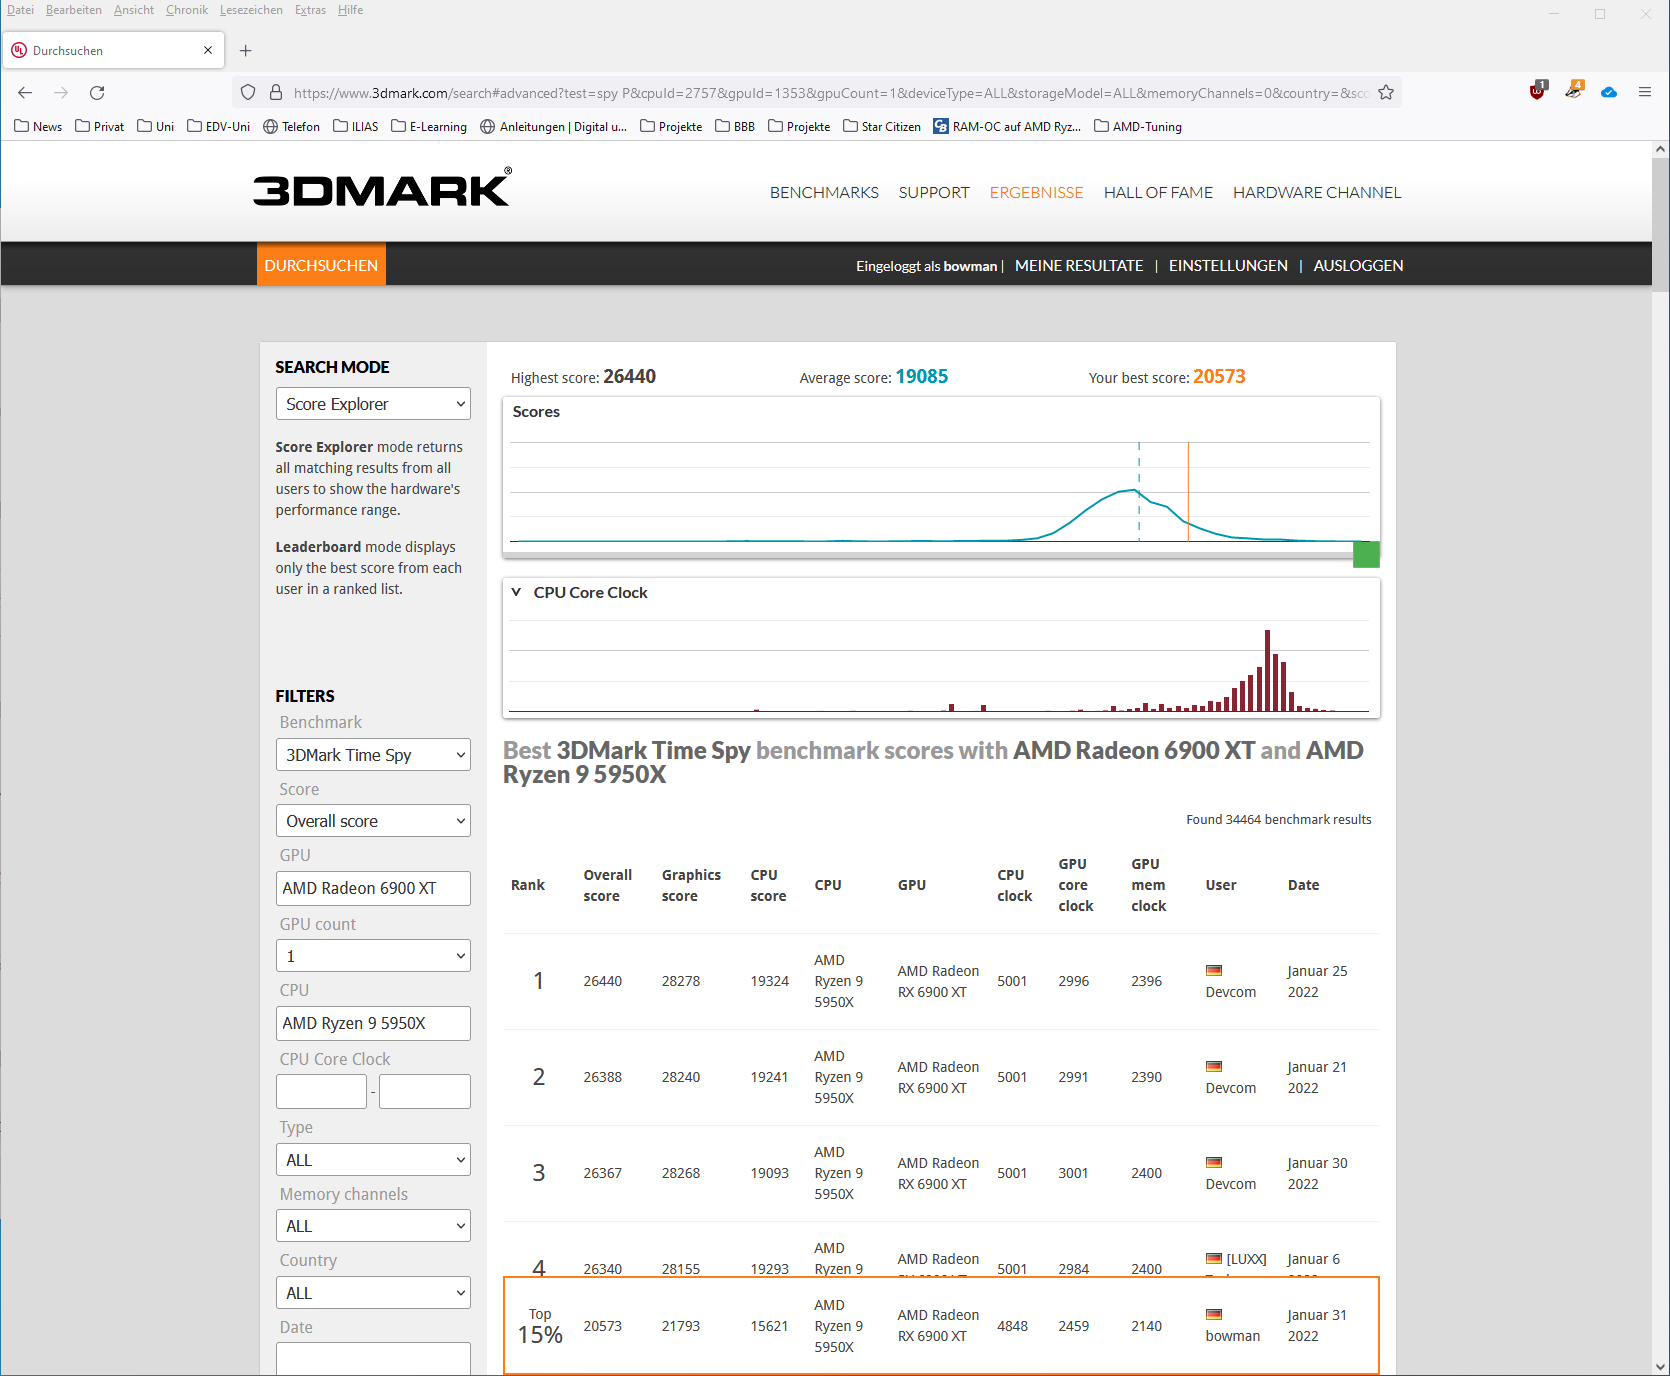The width and height of the screenshot is (1670, 1376).
Task: Select the DURCHSUCHEN tab
Action: pos(321,265)
